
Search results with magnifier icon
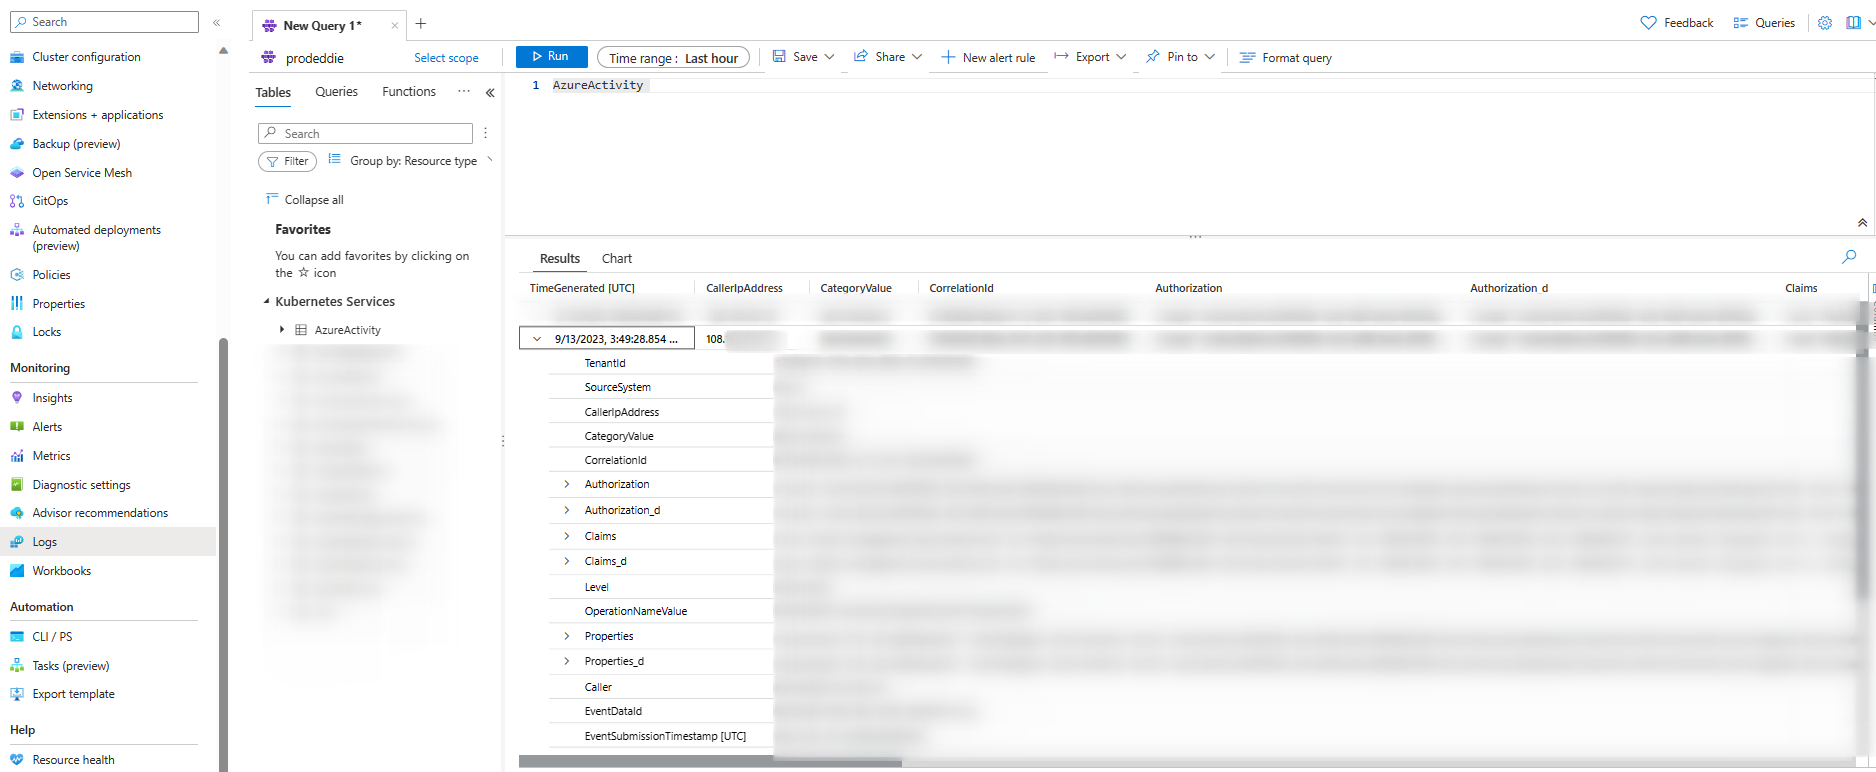pos(1849,257)
